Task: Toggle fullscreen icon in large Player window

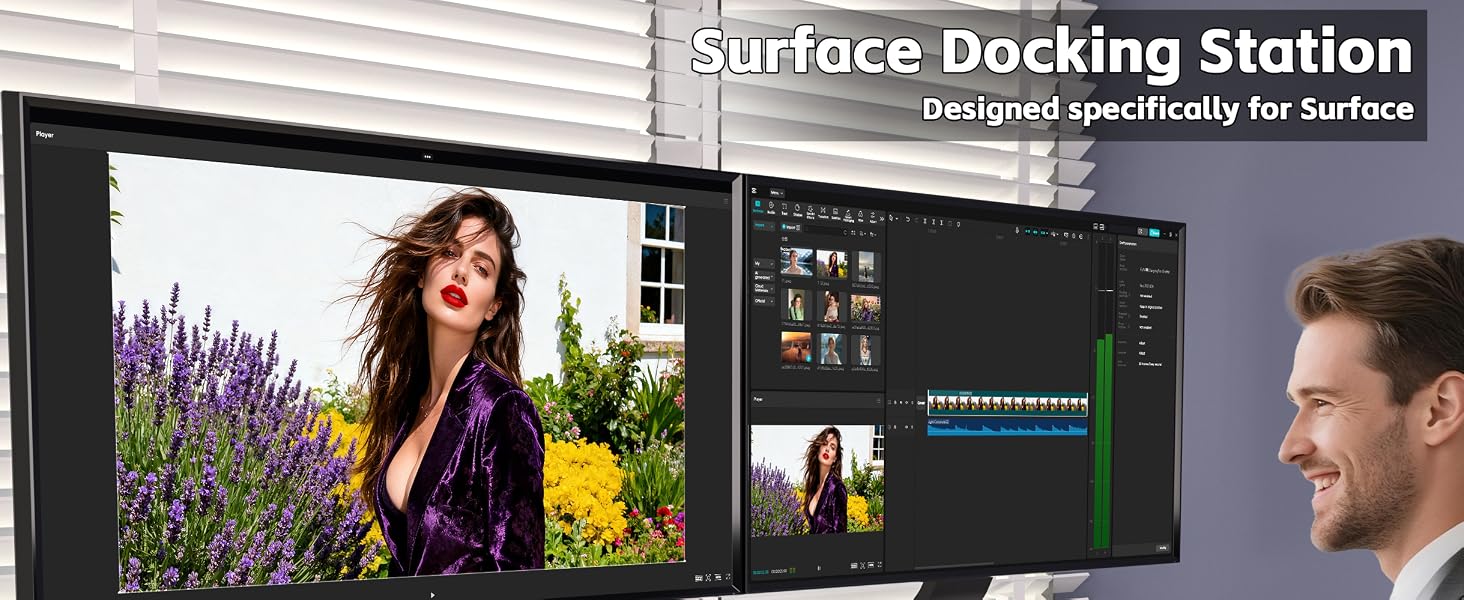Action: [728, 576]
